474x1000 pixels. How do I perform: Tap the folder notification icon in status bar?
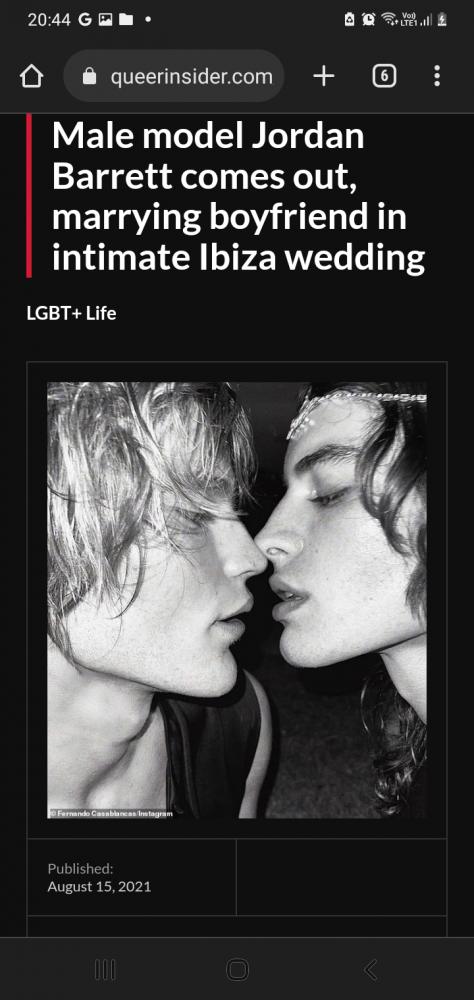(126, 20)
